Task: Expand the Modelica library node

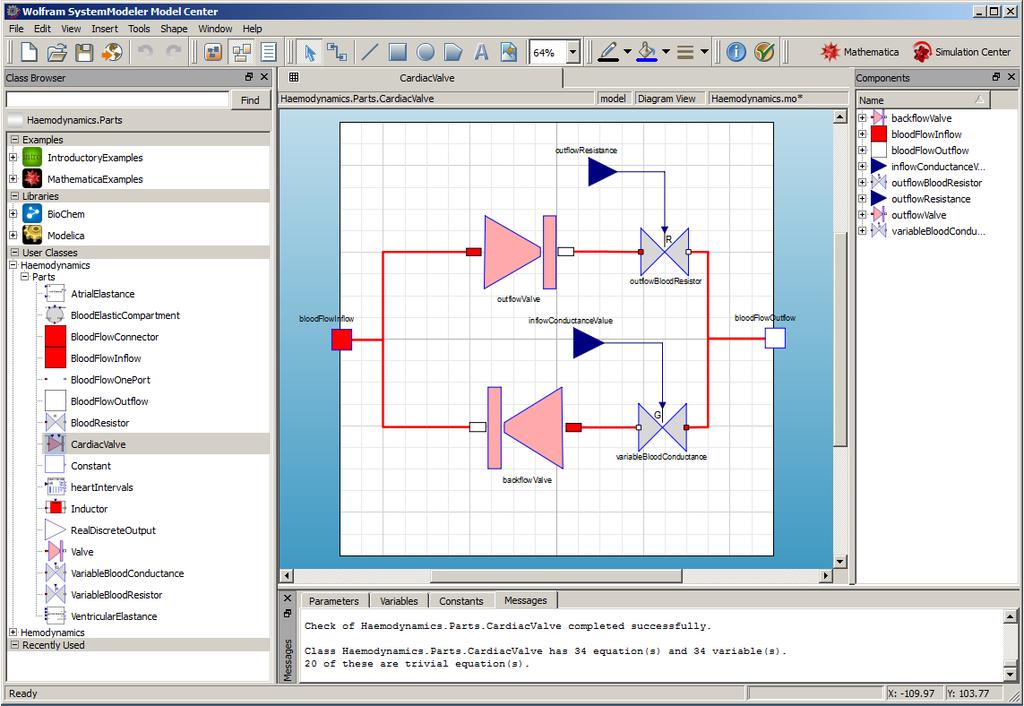Action: point(13,235)
